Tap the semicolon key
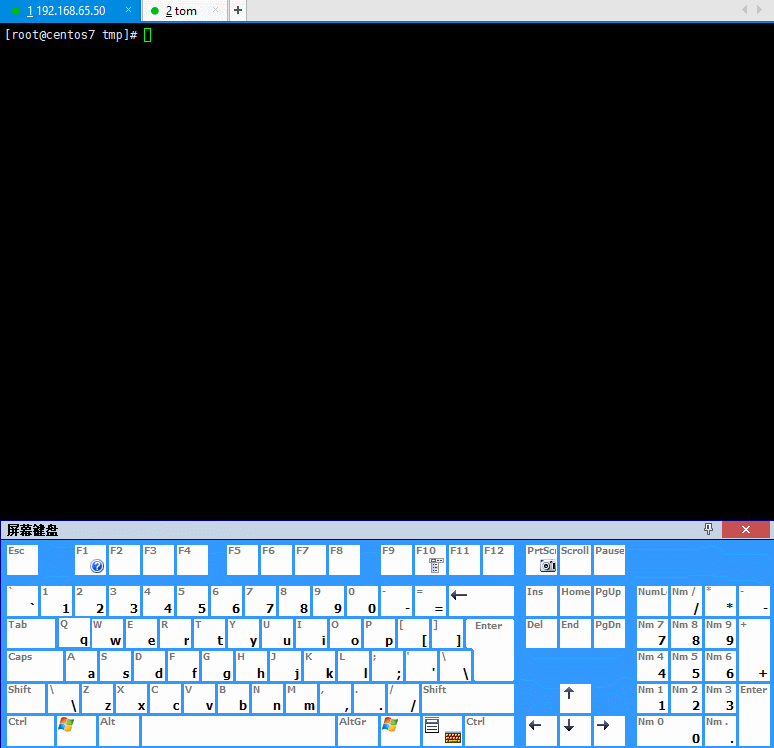The height and width of the screenshot is (748, 774). 387,666
